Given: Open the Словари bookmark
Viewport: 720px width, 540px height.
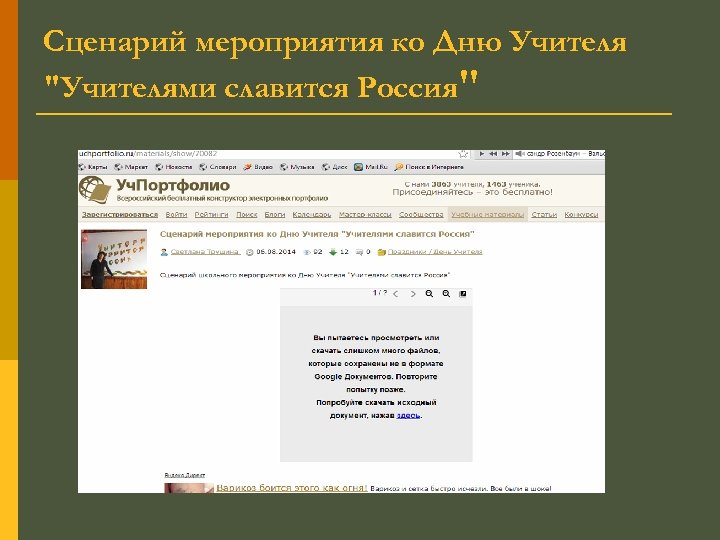Looking at the screenshot, I should (x=218, y=167).
